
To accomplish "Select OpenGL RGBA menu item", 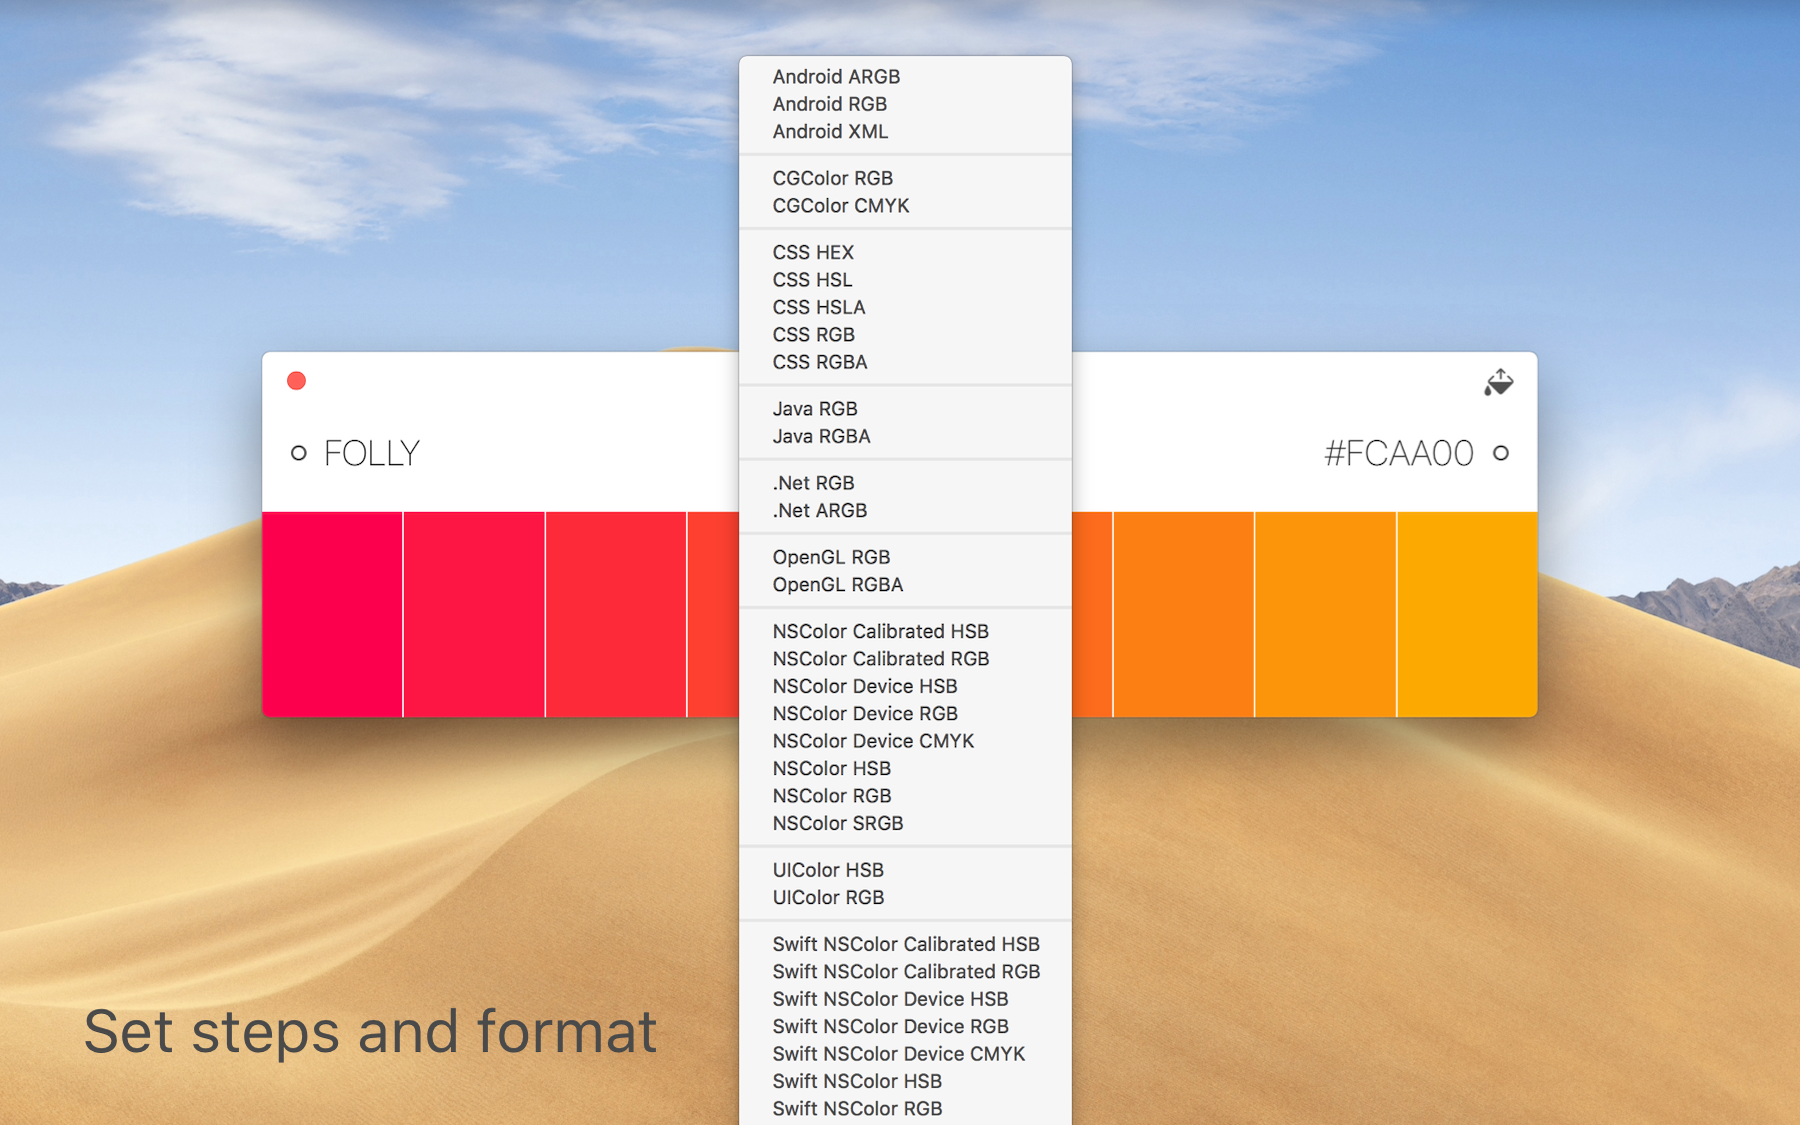I will tap(837, 585).
